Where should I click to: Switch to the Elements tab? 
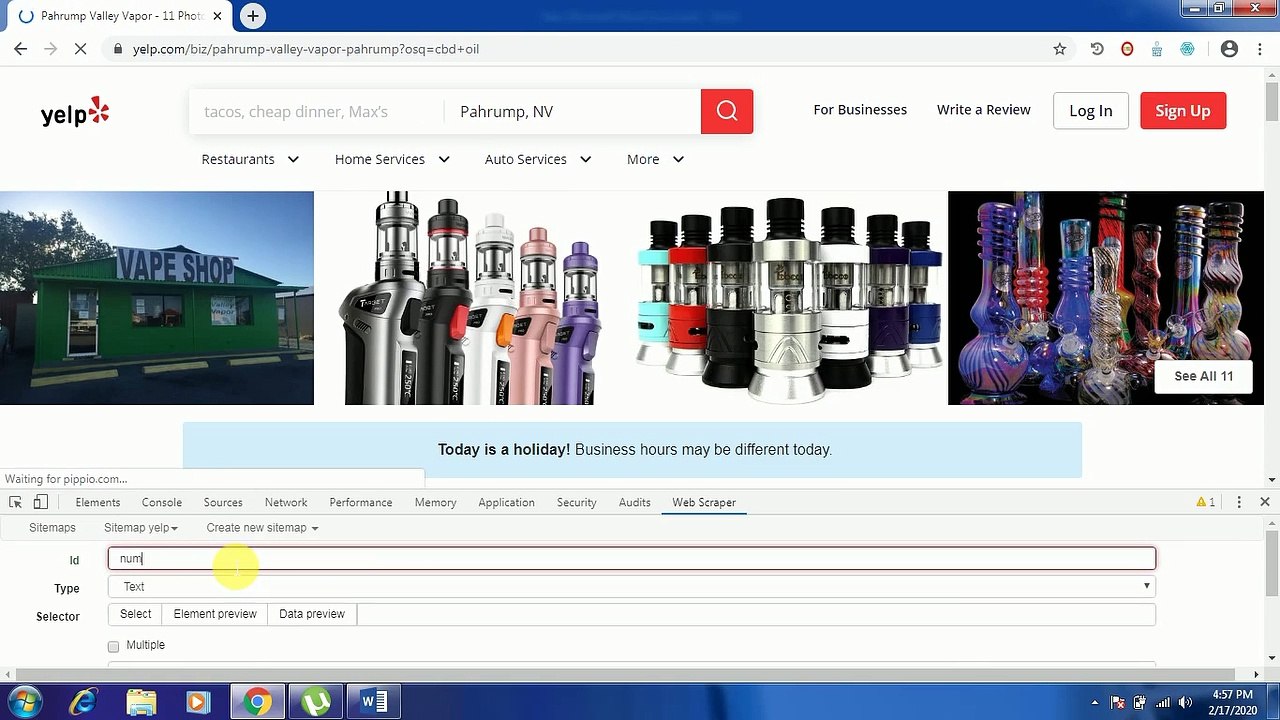pyautogui.click(x=98, y=502)
